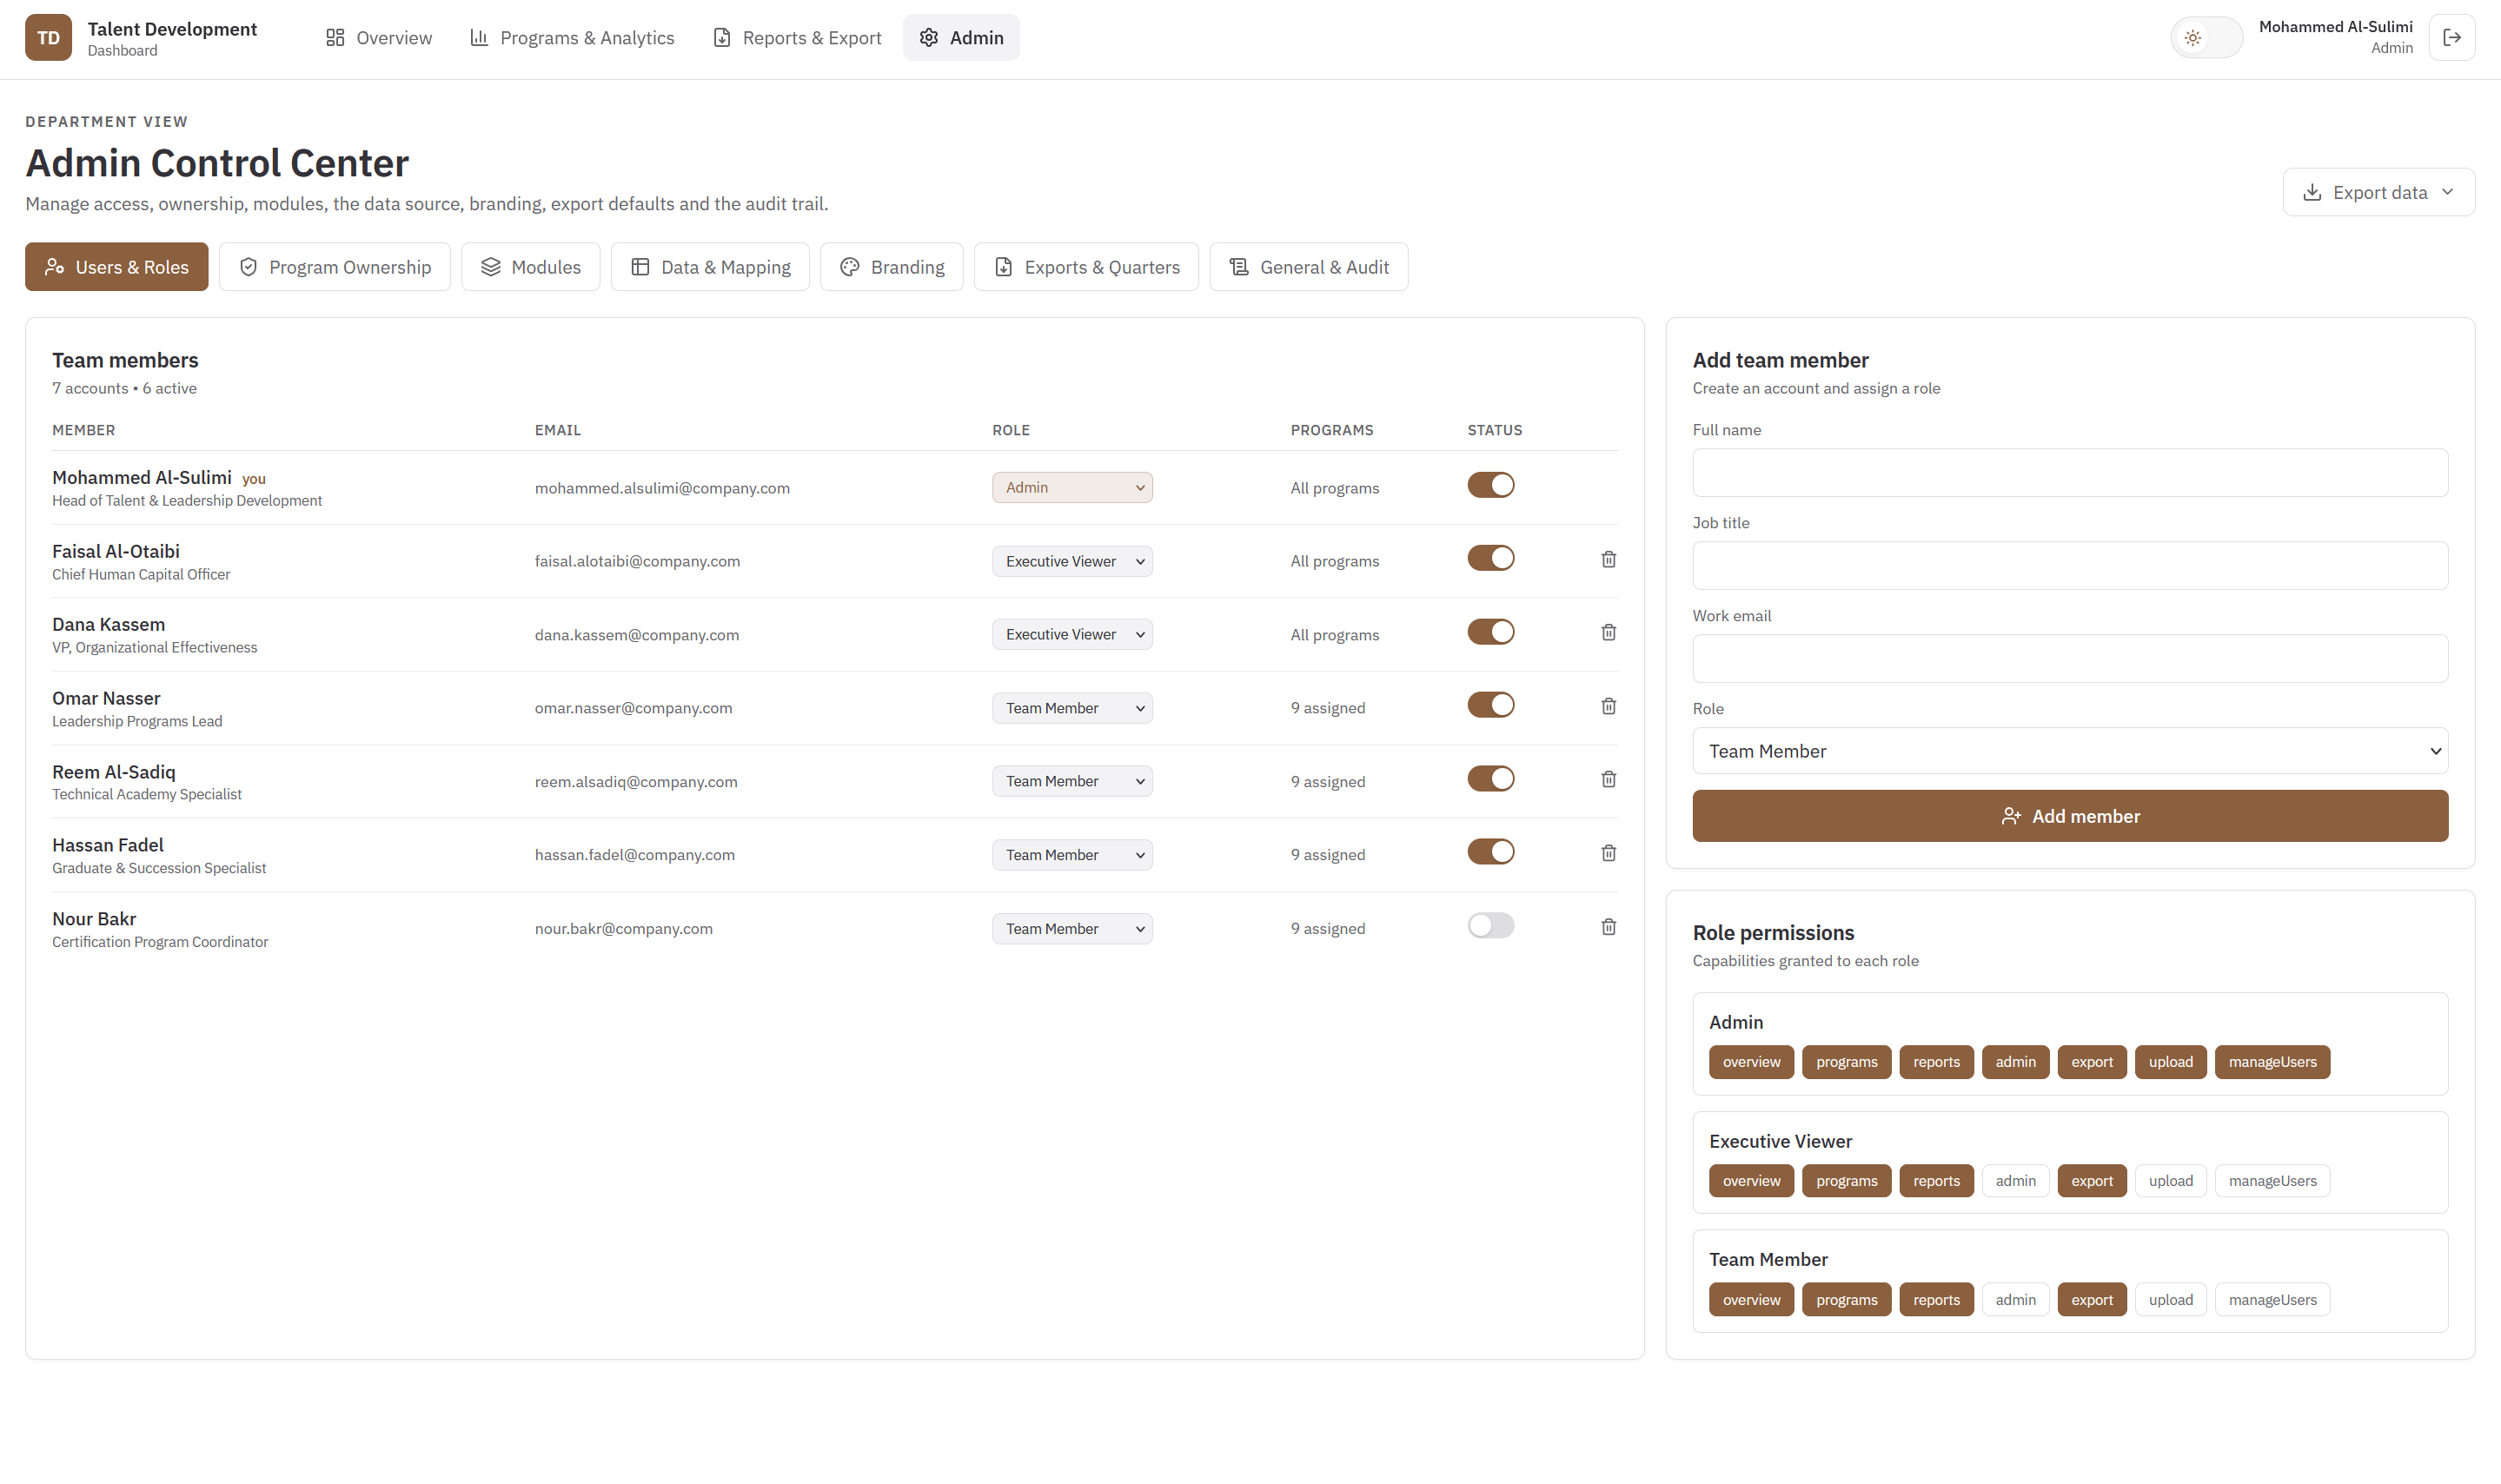Delete Dana Kassem via trash icon
Viewport: 2501px width, 1484px height.
(x=1608, y=632)
